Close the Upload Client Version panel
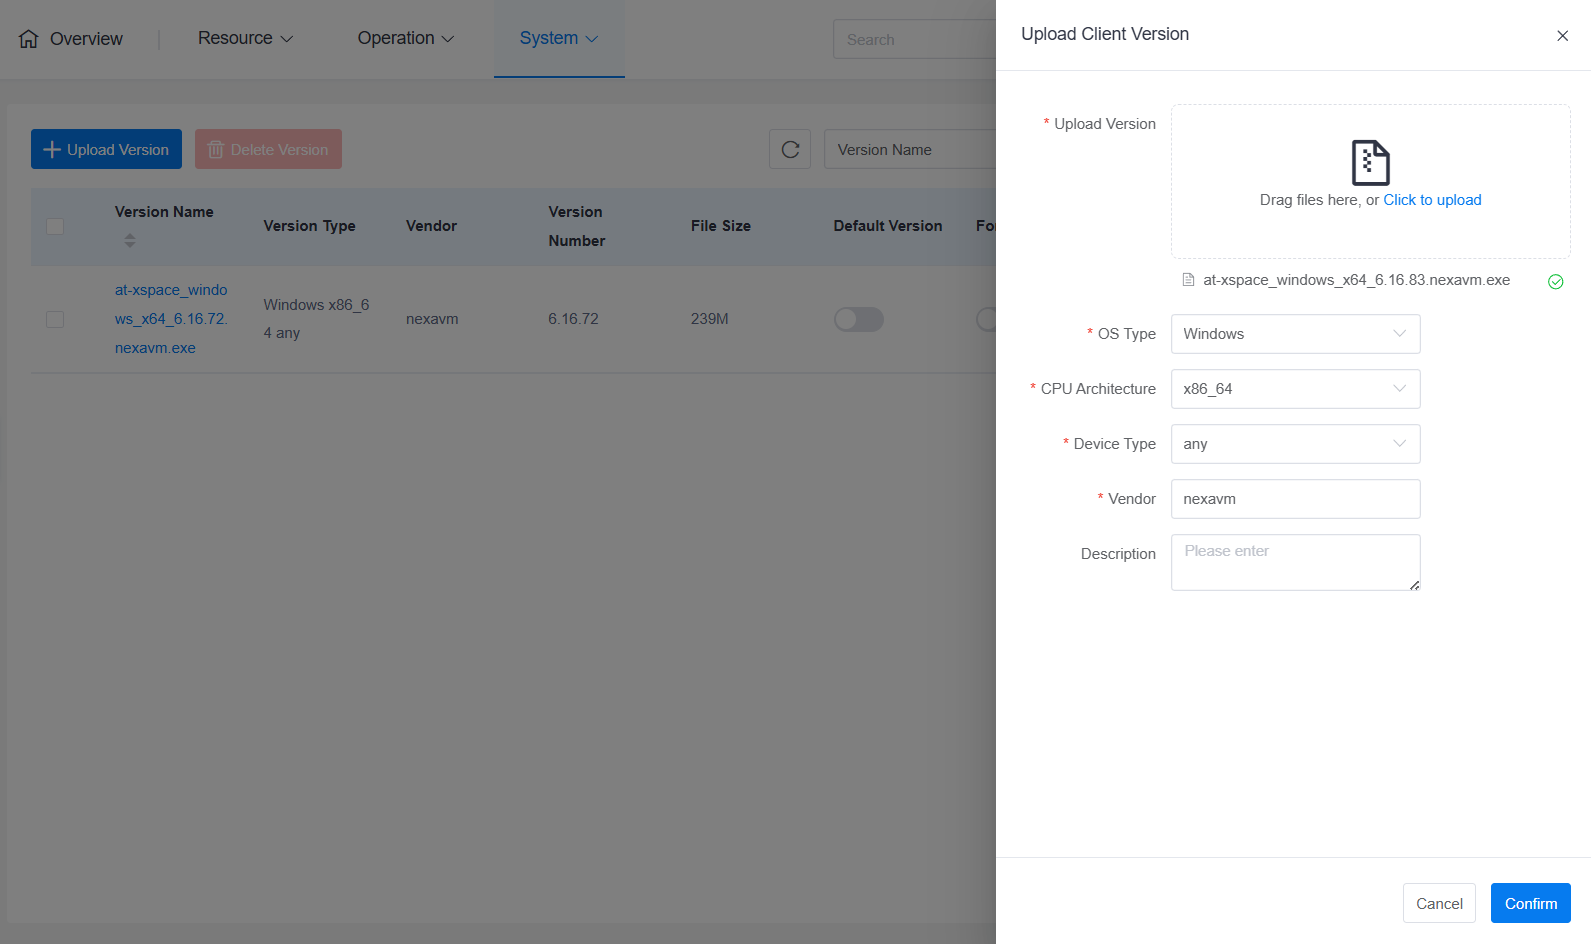The width and height of the screenshot is (1591, 944). pos(1562,36)
